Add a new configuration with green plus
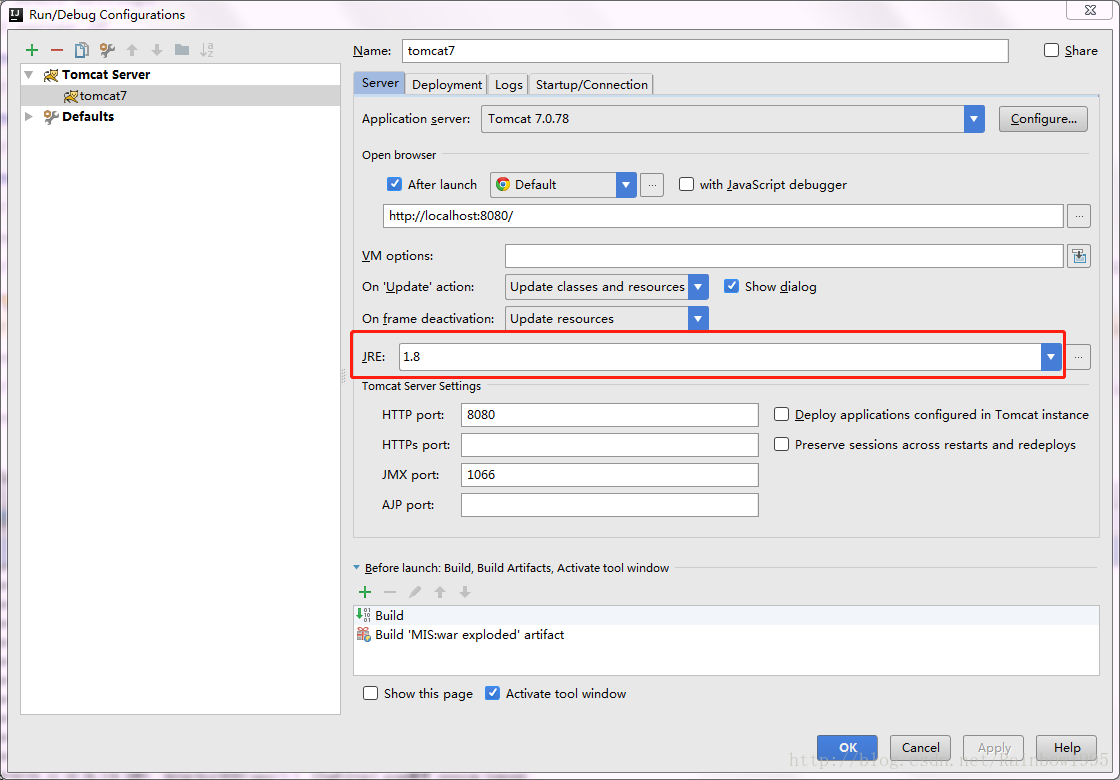The image size is (1120, 780). (x=31, y=50)
